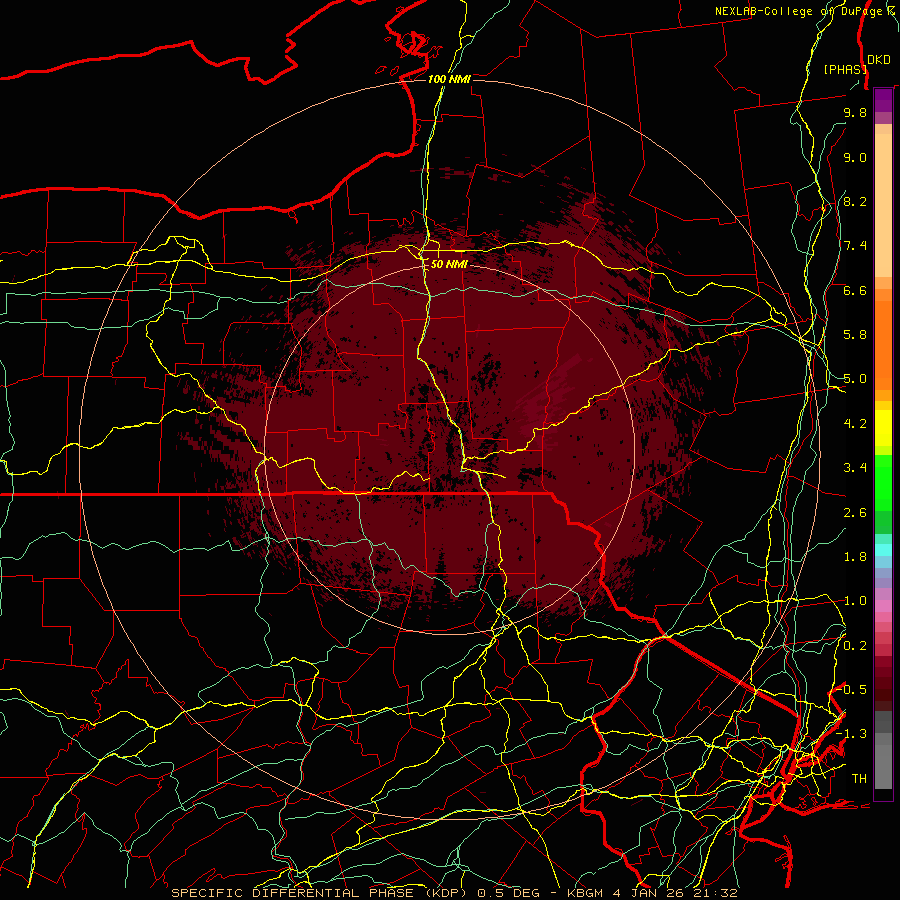Select the 5.8 legend value
Screen dimensions: 900x900
855,335
